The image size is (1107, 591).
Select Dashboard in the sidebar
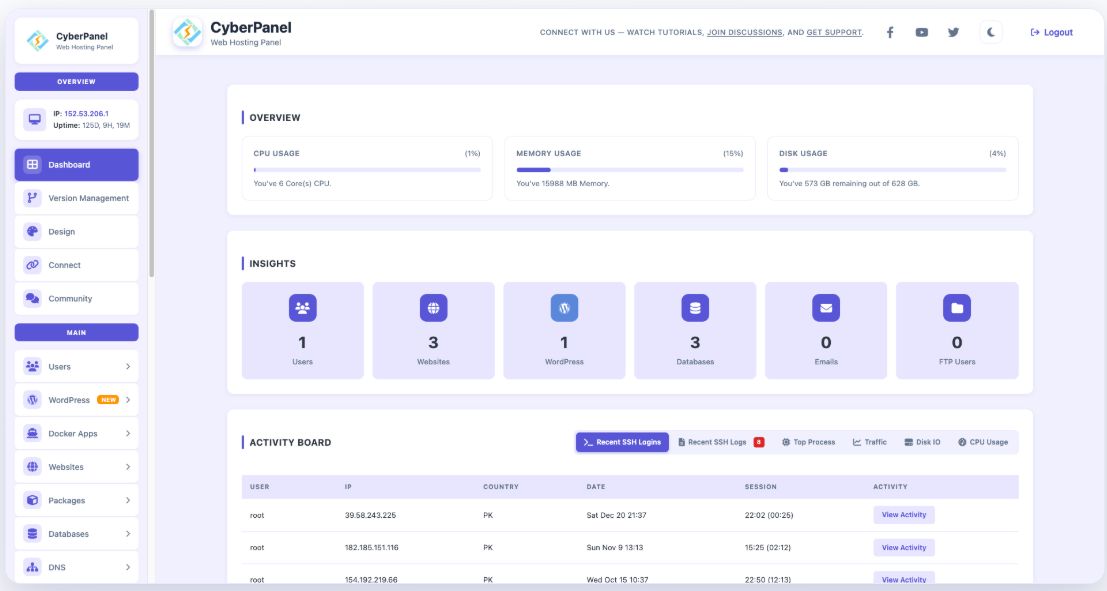pos(76,165)
